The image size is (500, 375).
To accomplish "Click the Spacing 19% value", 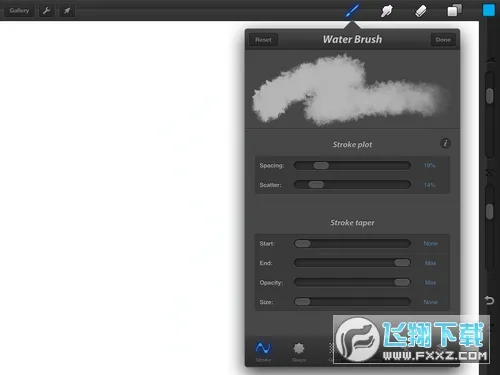I will coord(430,165).
